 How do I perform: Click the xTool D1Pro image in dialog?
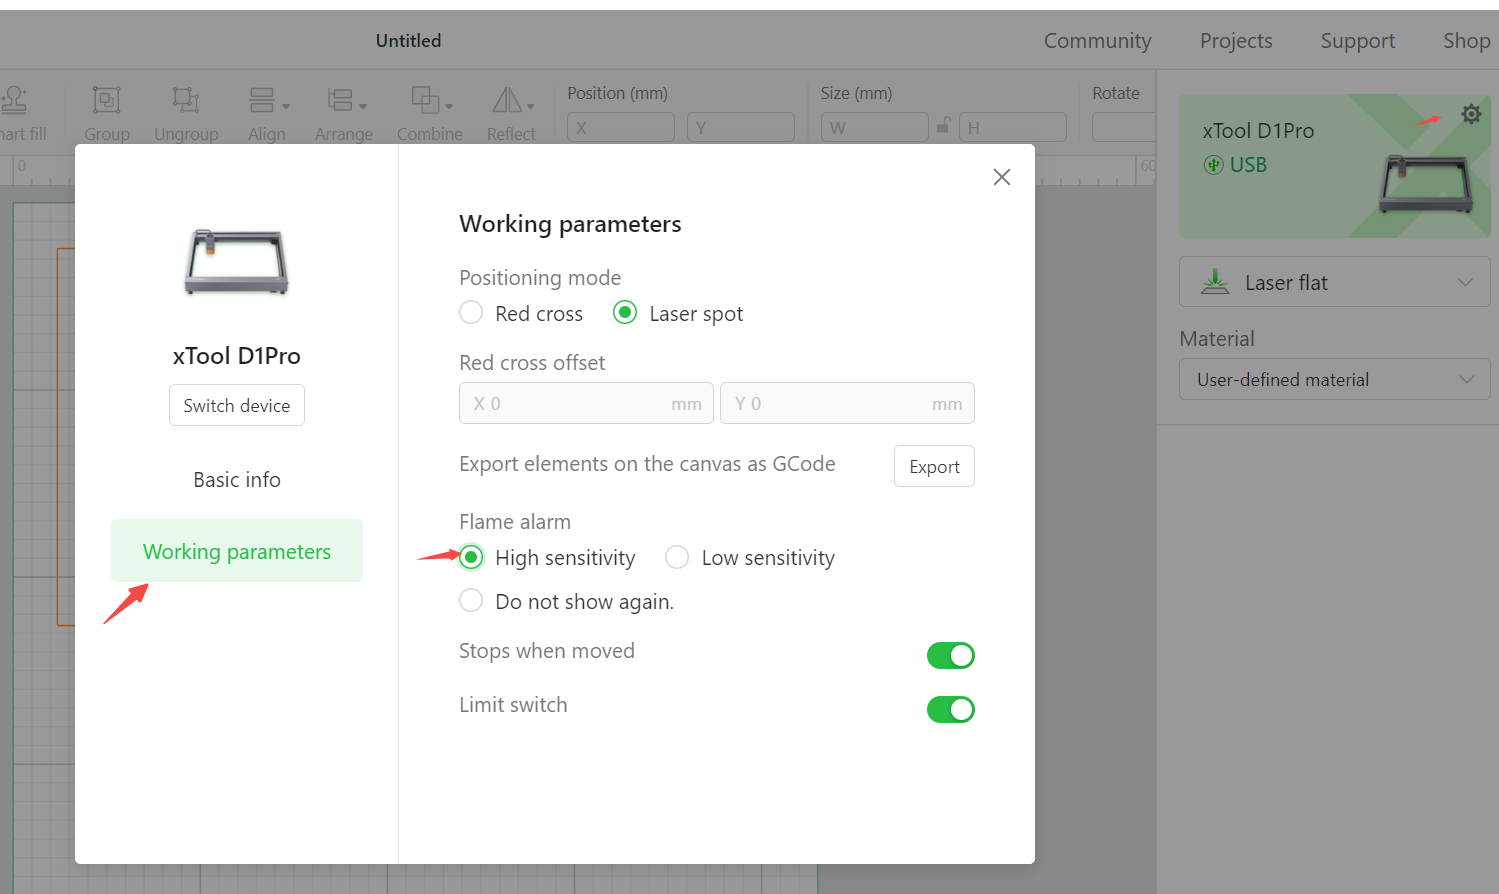click(237, 262)
